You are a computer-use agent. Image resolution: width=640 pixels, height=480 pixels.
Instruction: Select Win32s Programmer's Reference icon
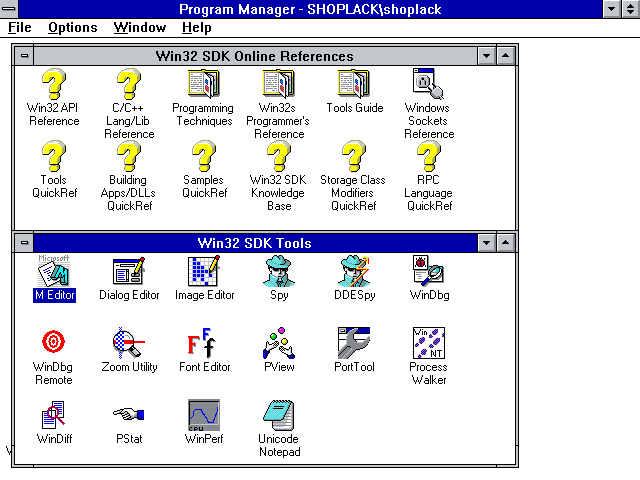point(279,84)
